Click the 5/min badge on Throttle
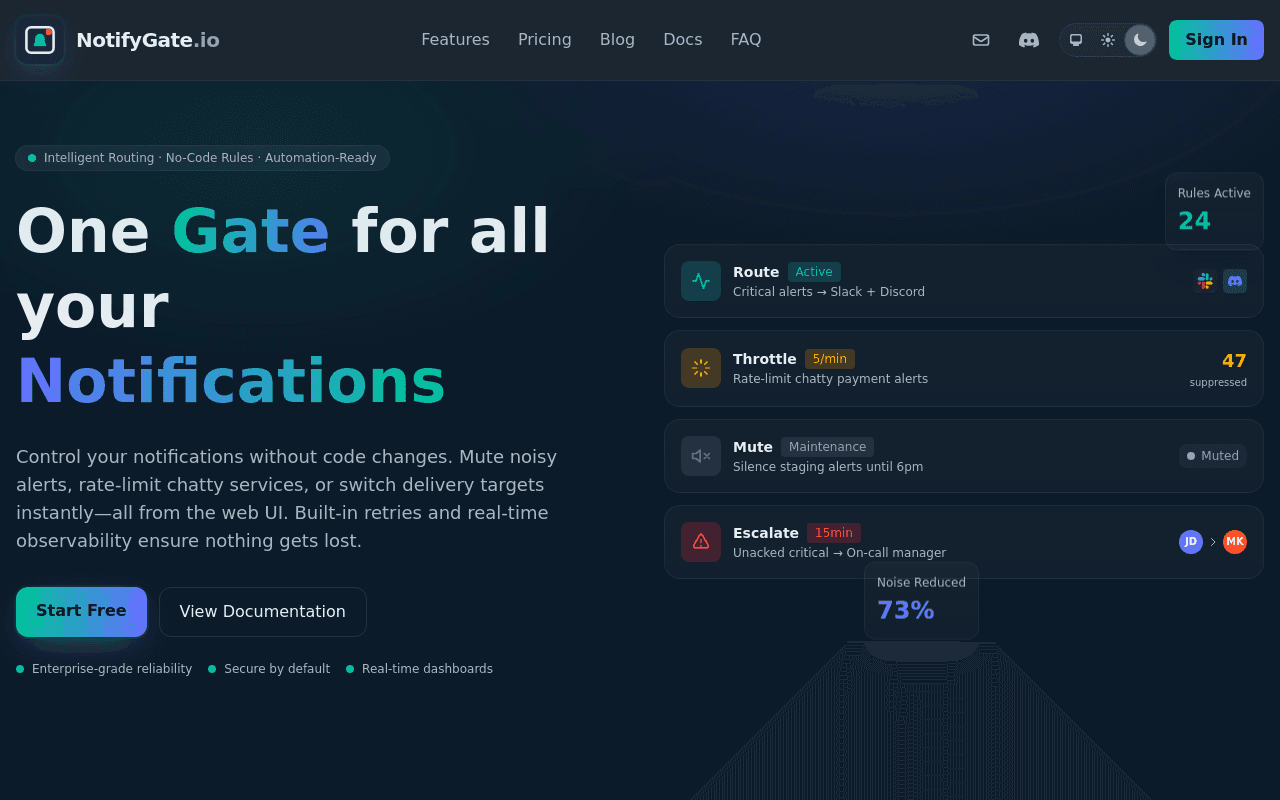The height and width of the screenshot is (800, 1280). [830, 359]
